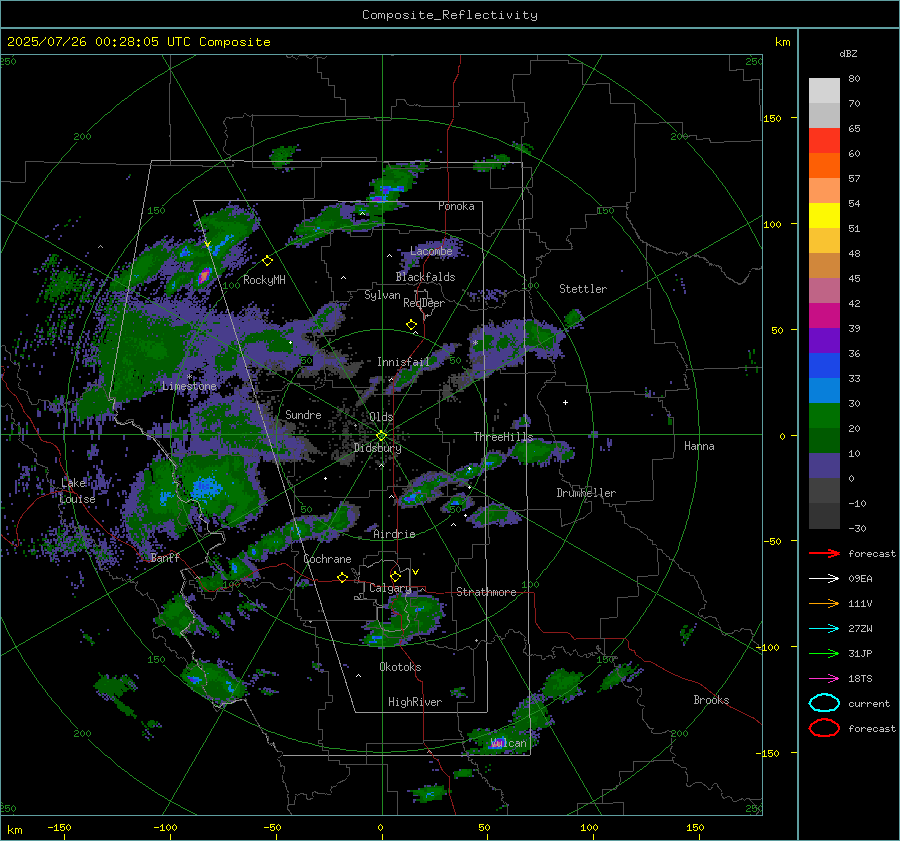This screenshot has height=841, width=900.
Task: Click the cyan current ellipse icon
Action: 824,703
